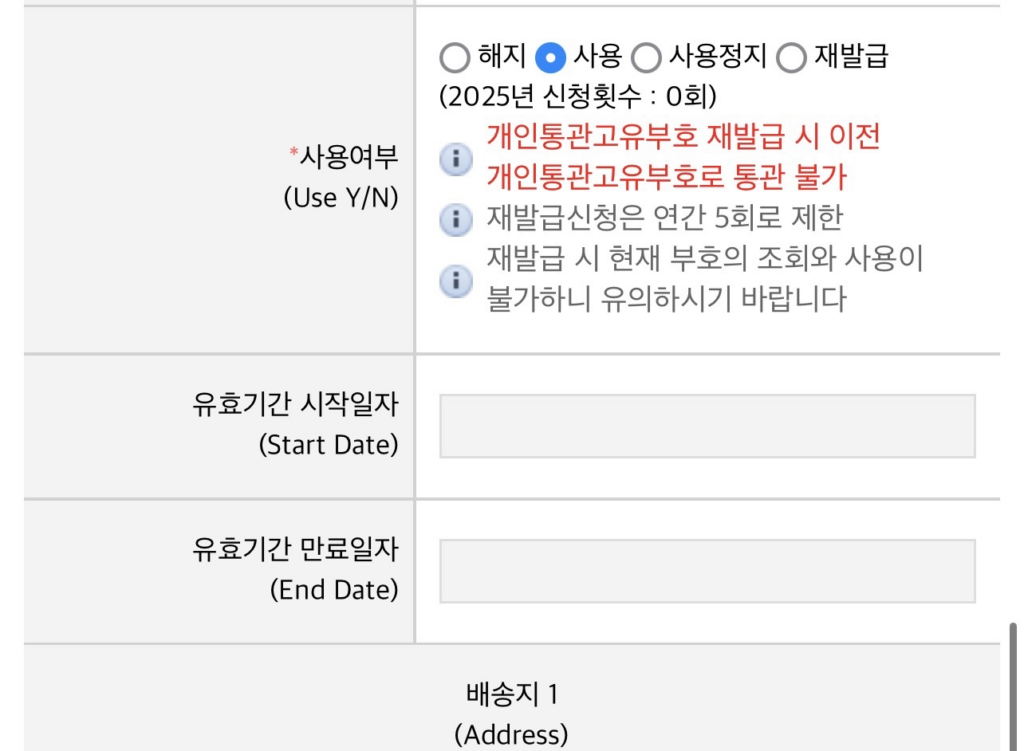This screenshot has width=1024, height=751.
Task: Click the 사용여부 (Use Y/N) field label
Action: tap(342, 177)
